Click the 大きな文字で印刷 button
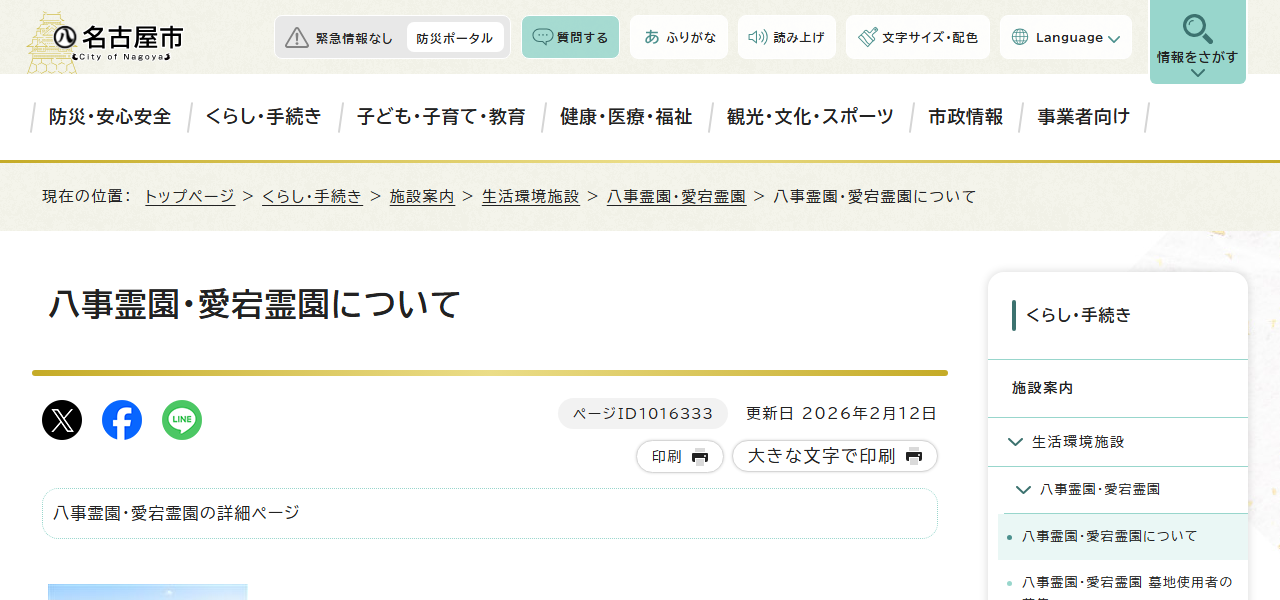This screenshot has height=600, width=1280. pos(835,456)
